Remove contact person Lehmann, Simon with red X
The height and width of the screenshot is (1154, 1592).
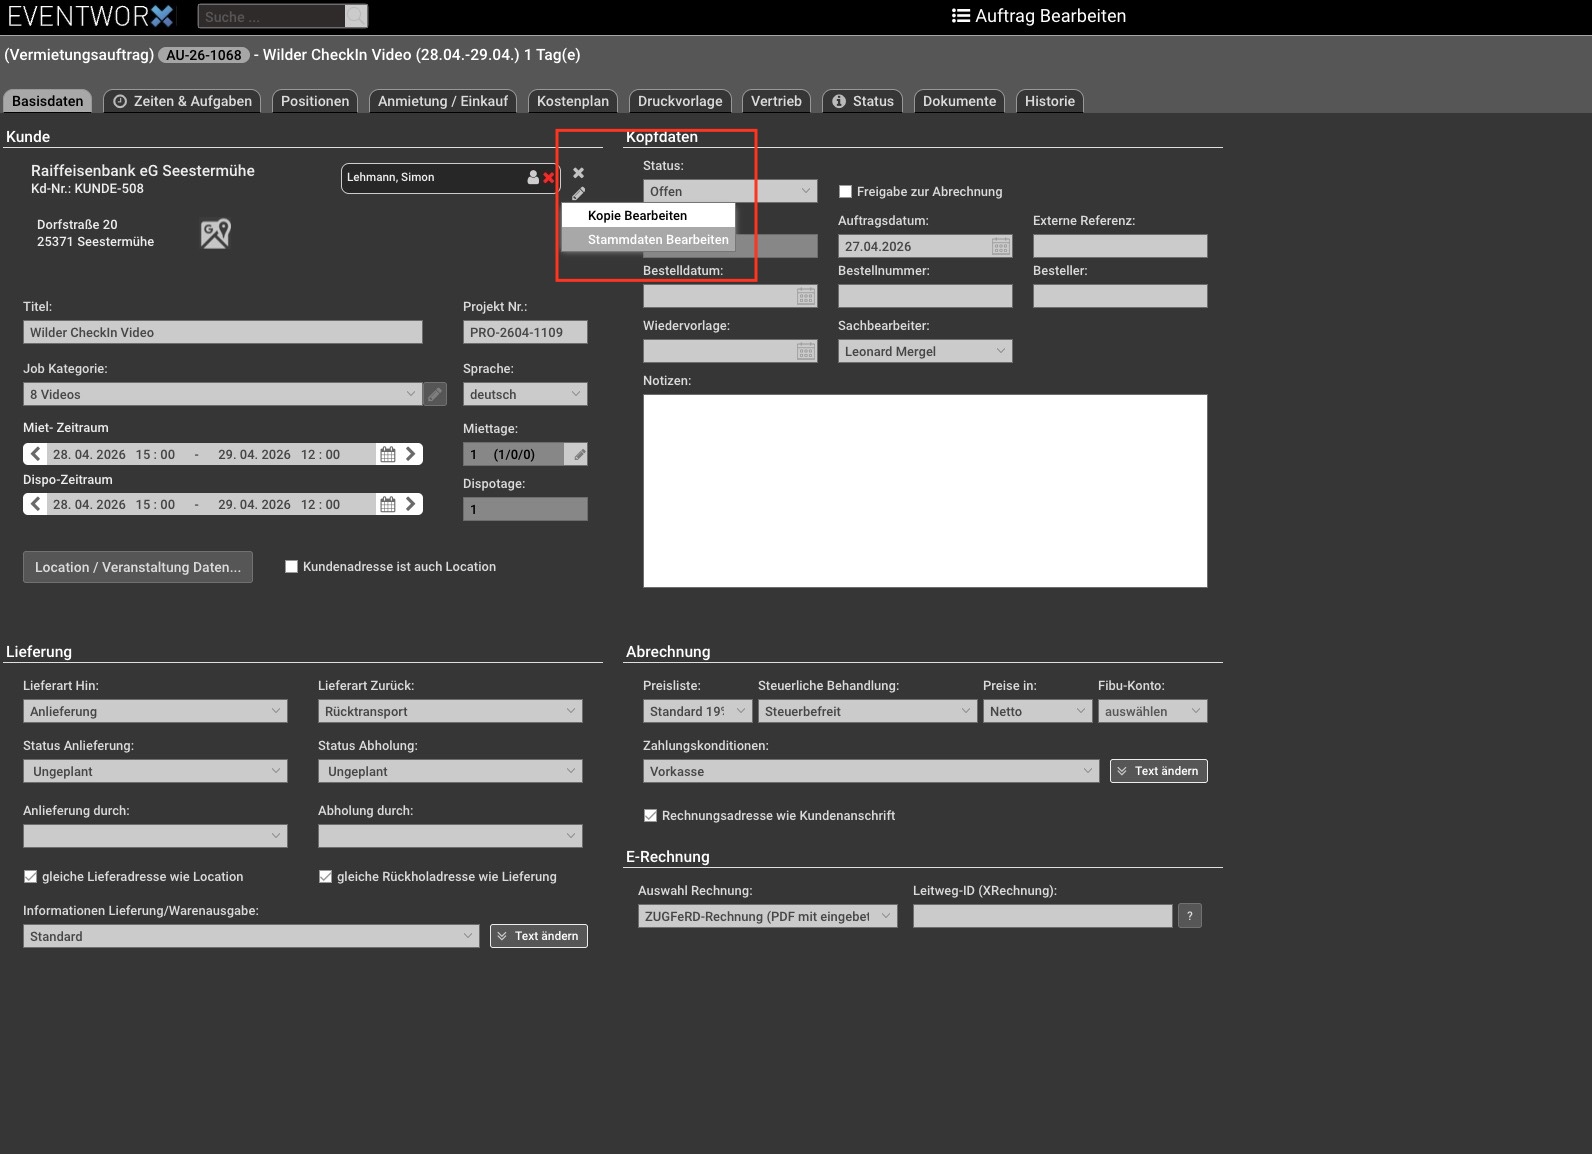(x=548, y=178)
